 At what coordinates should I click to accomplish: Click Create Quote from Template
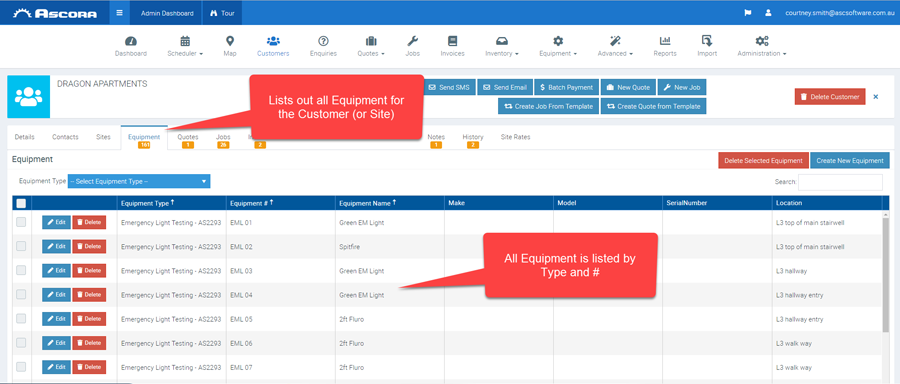point(654,106)
